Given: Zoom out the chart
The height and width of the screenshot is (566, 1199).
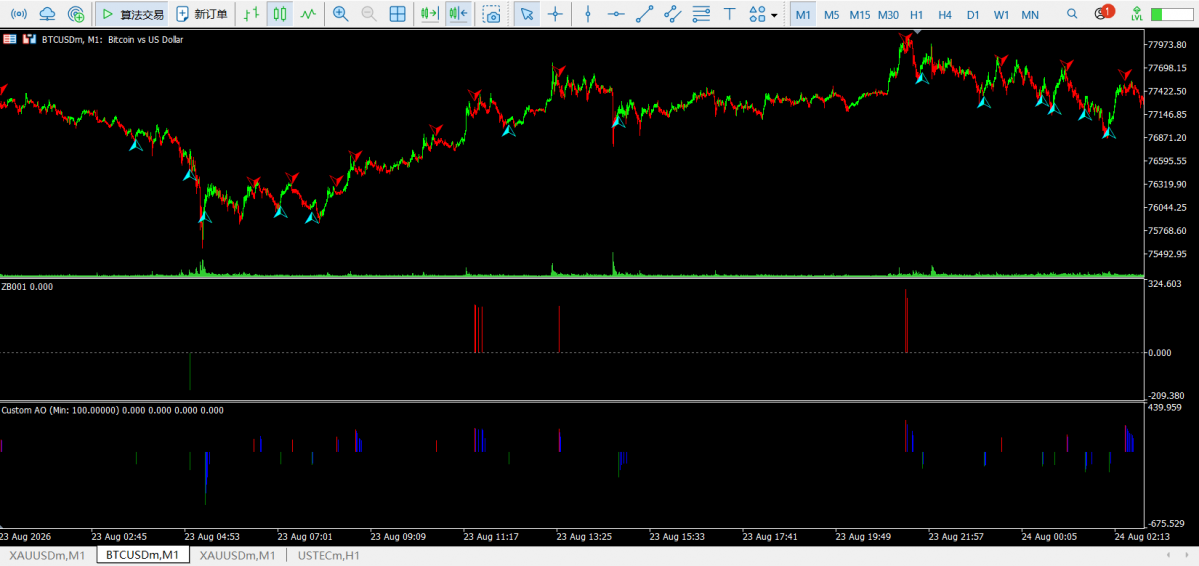Looking at the screenshot, I should pyautogui.click(x=369, y=14).
